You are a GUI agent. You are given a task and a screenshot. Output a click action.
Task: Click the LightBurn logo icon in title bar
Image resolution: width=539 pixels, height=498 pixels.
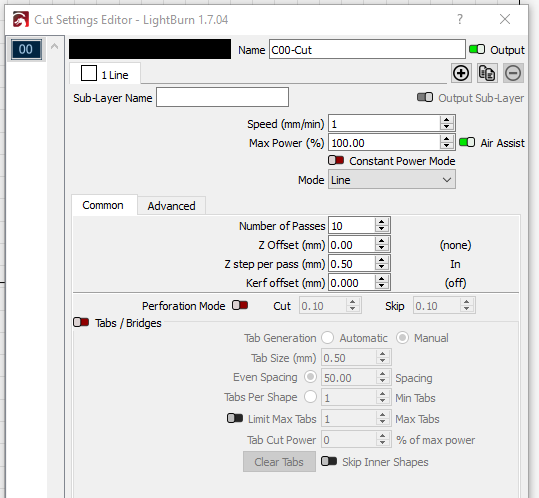[x=21, y=20]
